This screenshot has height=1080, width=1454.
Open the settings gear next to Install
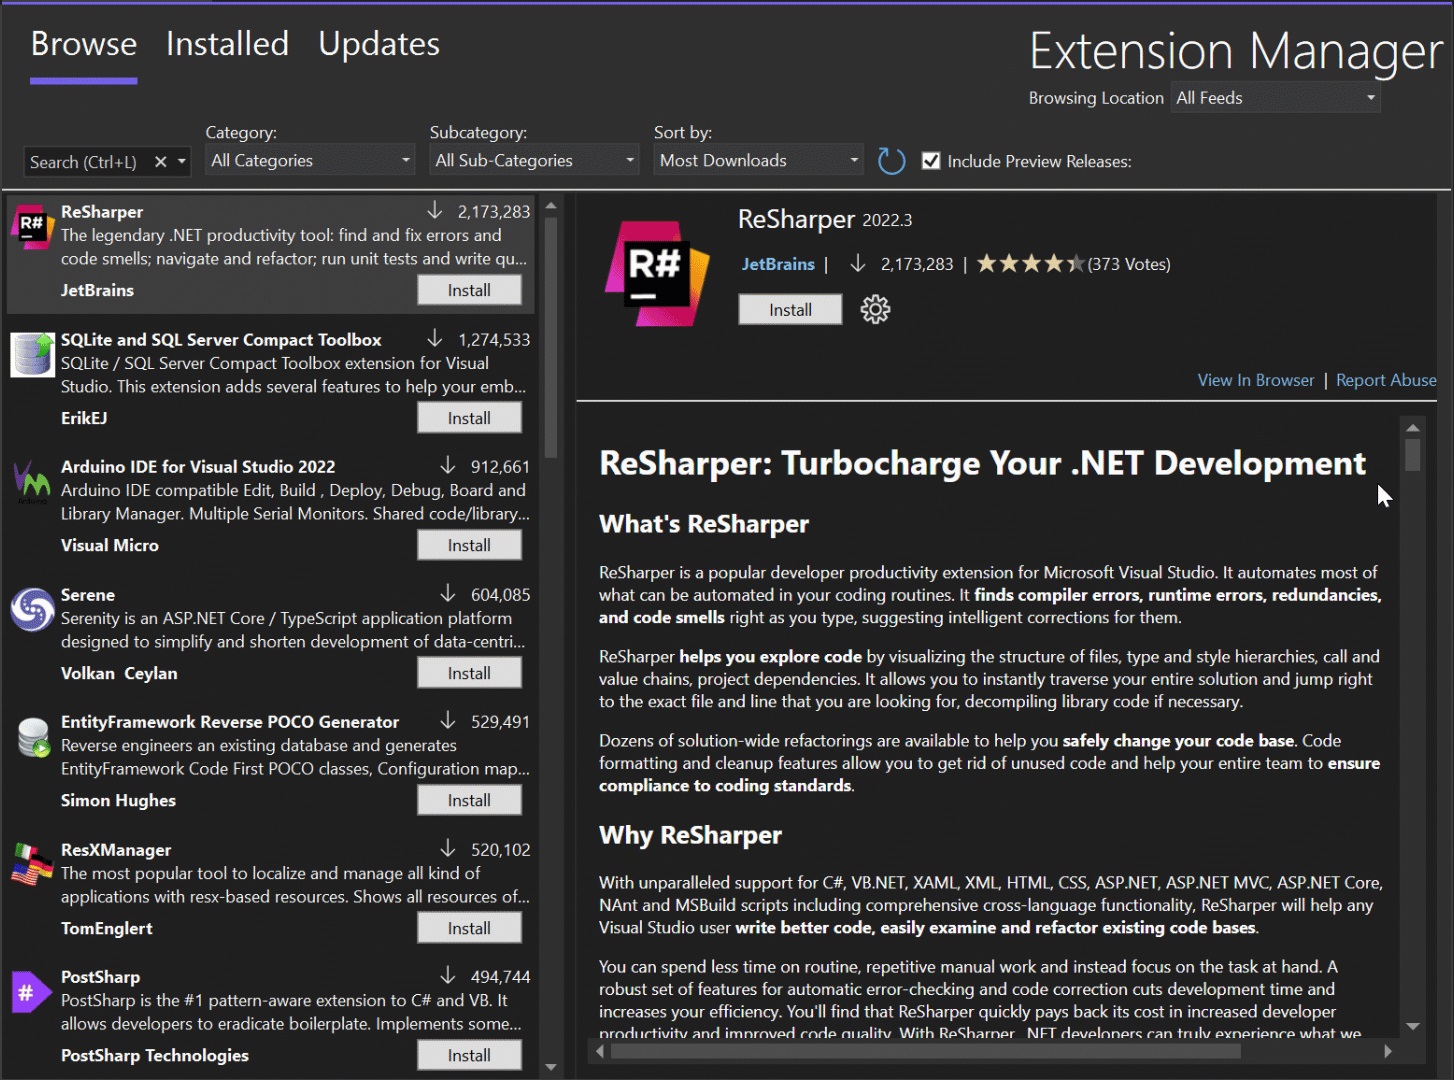[875, 309]
